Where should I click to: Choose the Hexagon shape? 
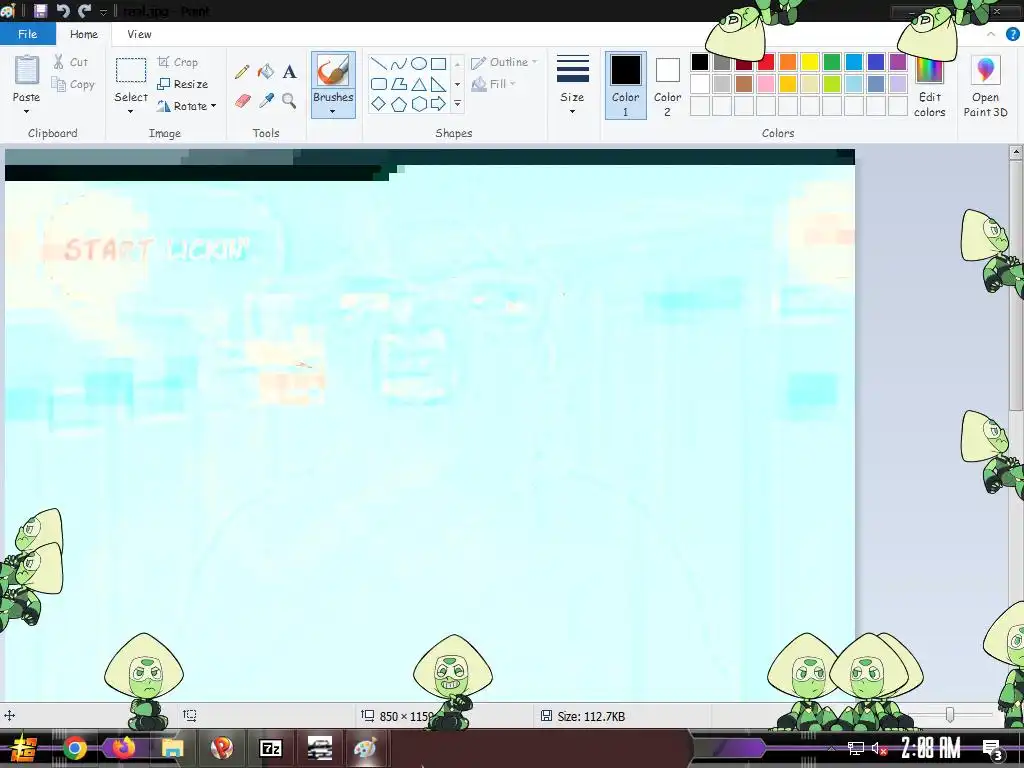[419, 104]
